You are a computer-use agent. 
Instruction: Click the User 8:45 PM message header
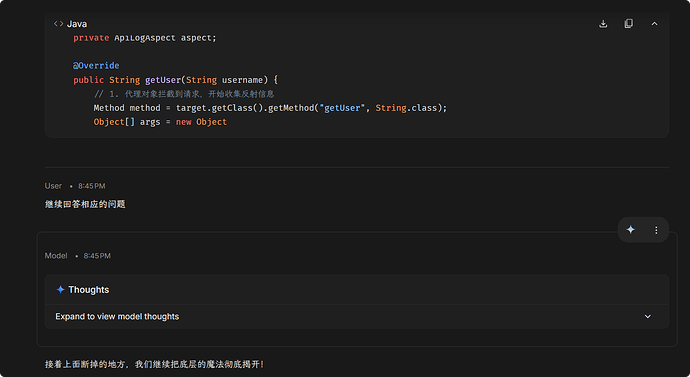75,186
